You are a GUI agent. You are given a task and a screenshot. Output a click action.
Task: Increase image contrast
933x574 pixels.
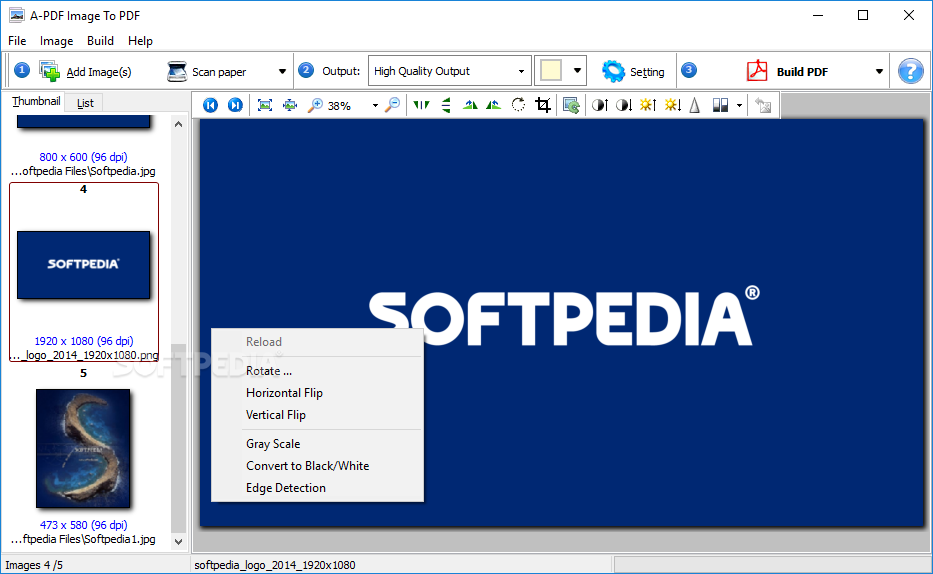pyautogui.click(x=600, y=105)
